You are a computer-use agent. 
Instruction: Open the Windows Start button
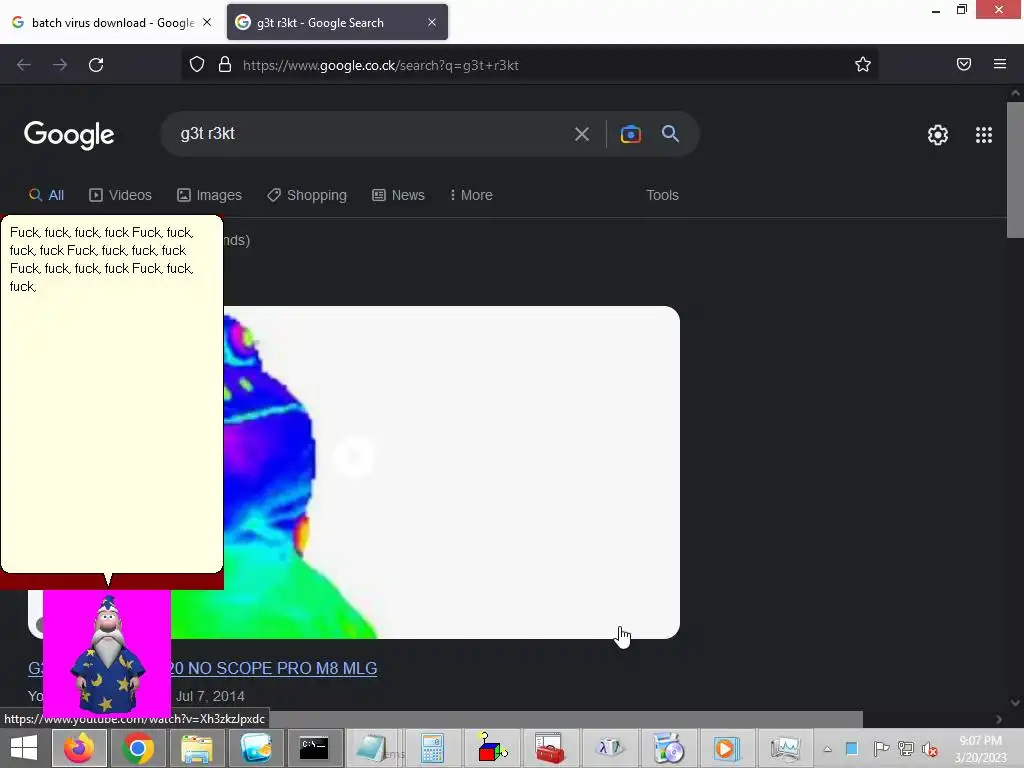pyautogui.click(x=24, y=748)
